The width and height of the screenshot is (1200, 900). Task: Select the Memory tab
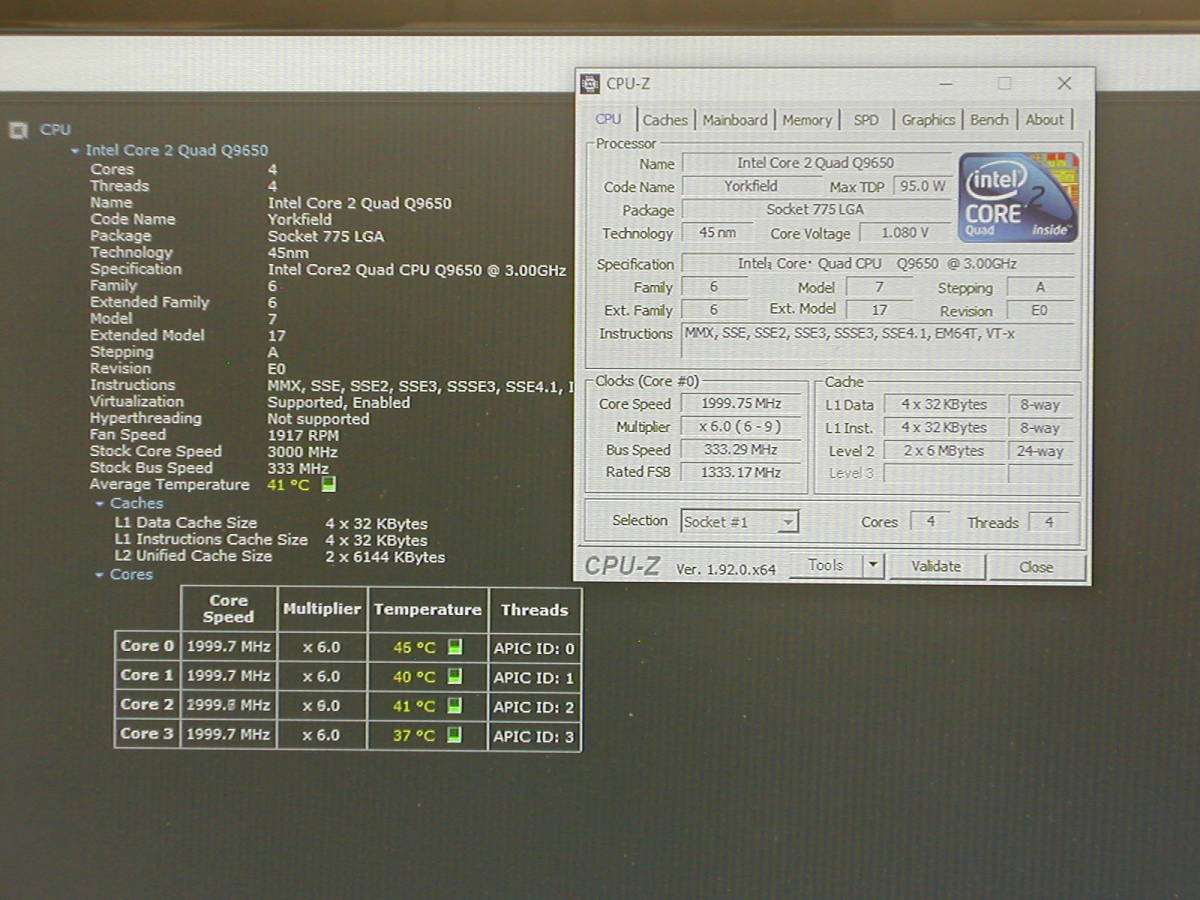pos(807,120)
